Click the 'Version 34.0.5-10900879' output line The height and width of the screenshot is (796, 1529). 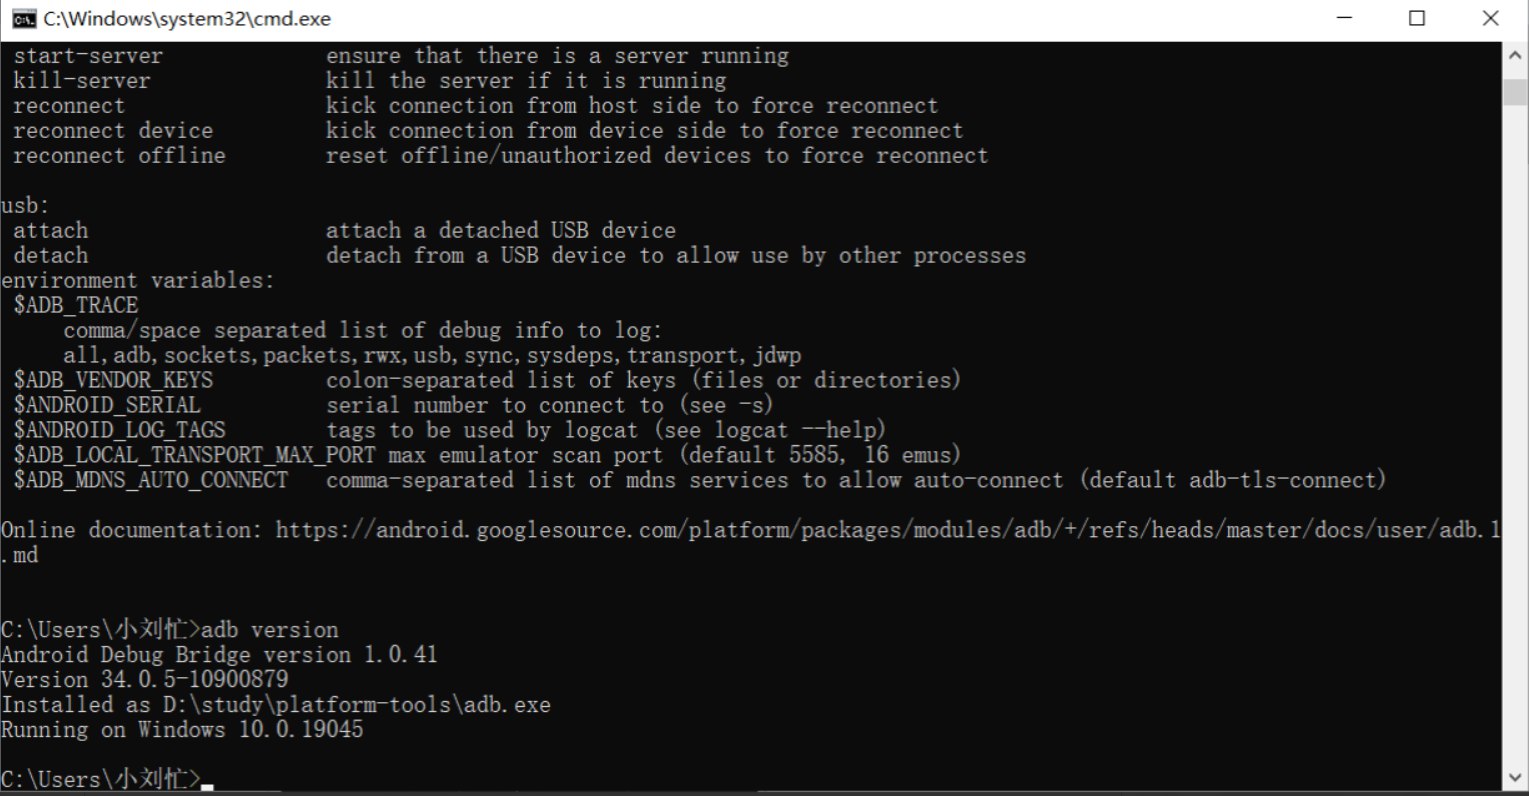coord(145,680)
